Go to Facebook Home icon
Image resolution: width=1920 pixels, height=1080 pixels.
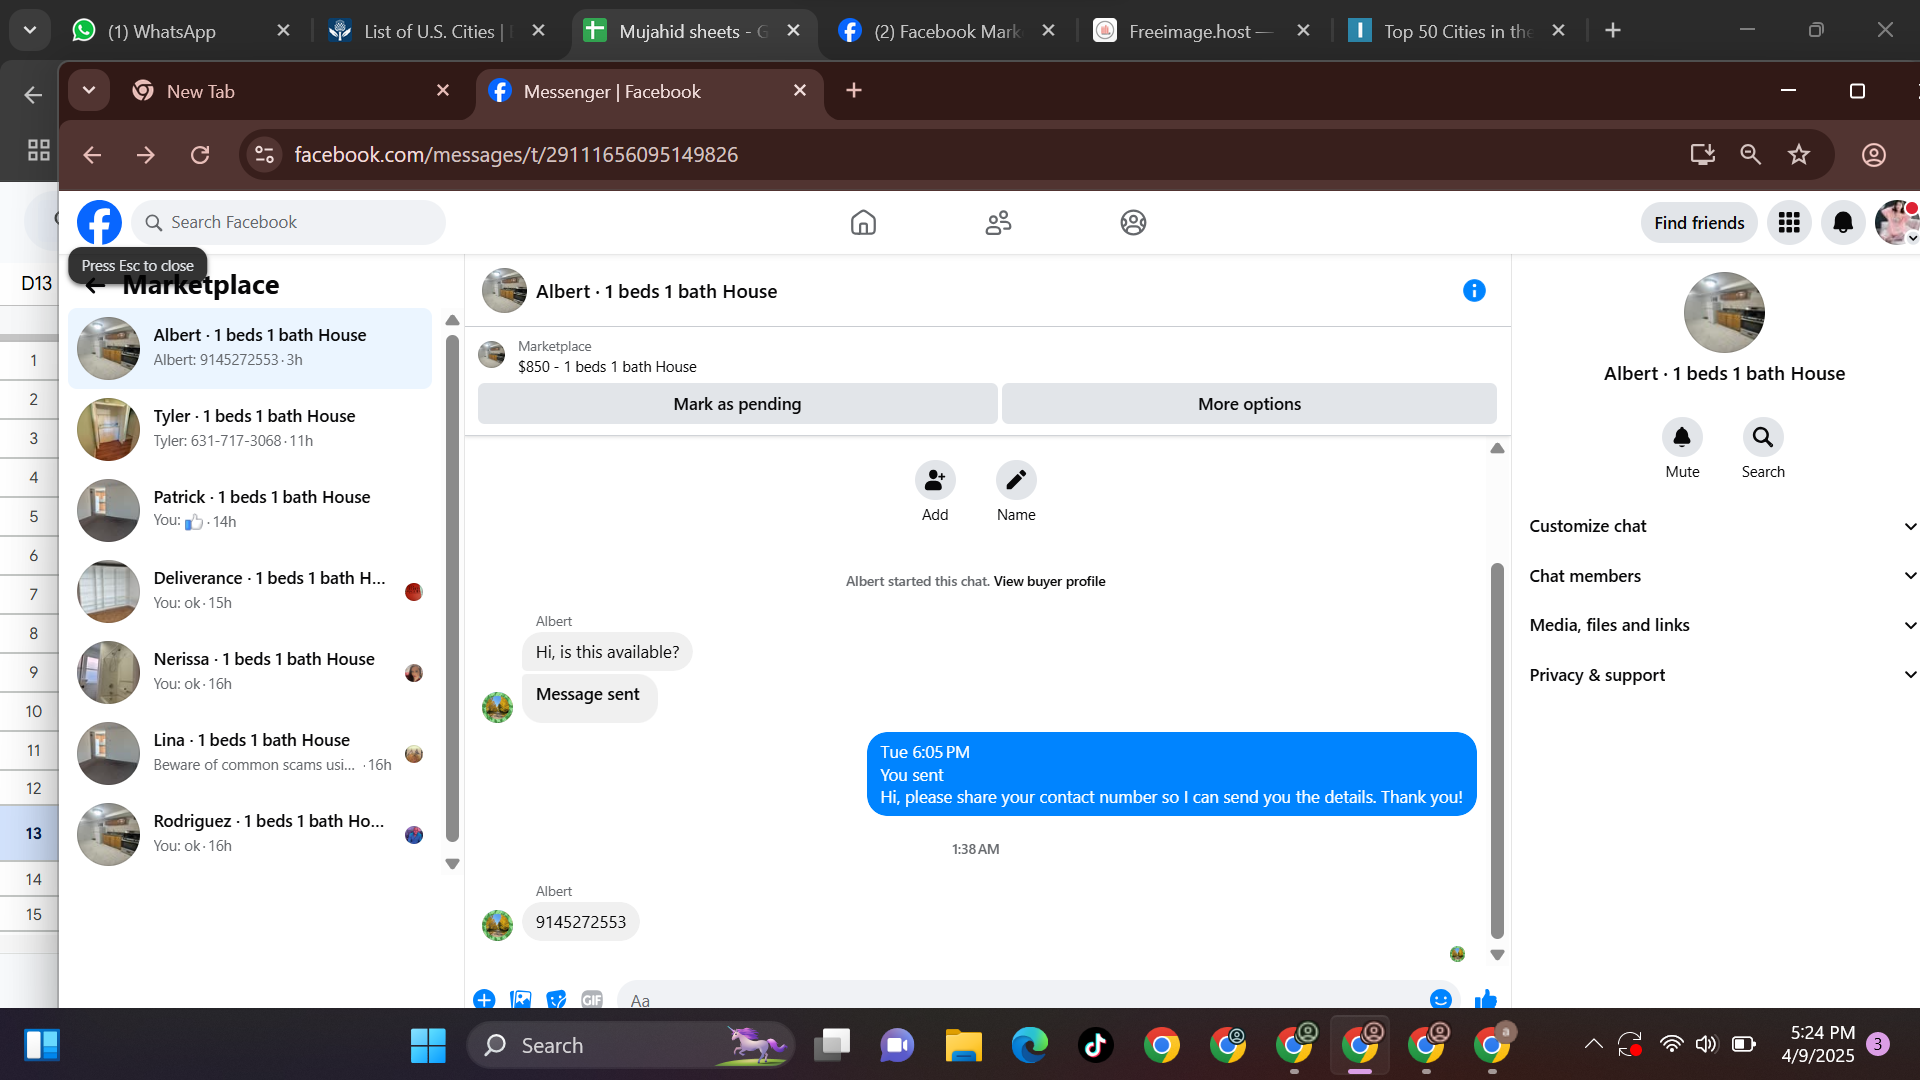[863, 223]
